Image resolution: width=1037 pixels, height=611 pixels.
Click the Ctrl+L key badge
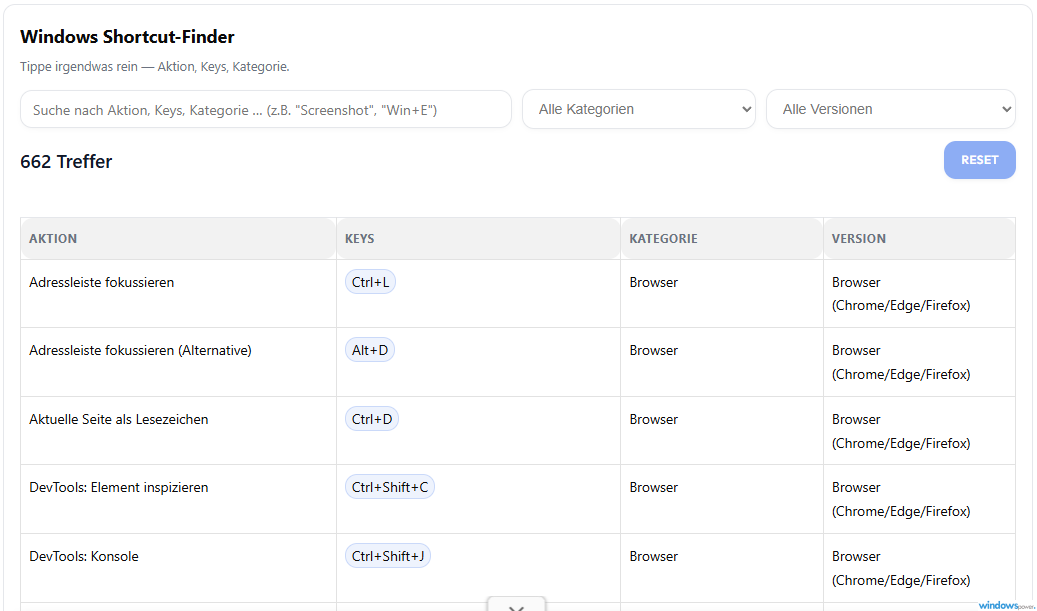[370, 282]
